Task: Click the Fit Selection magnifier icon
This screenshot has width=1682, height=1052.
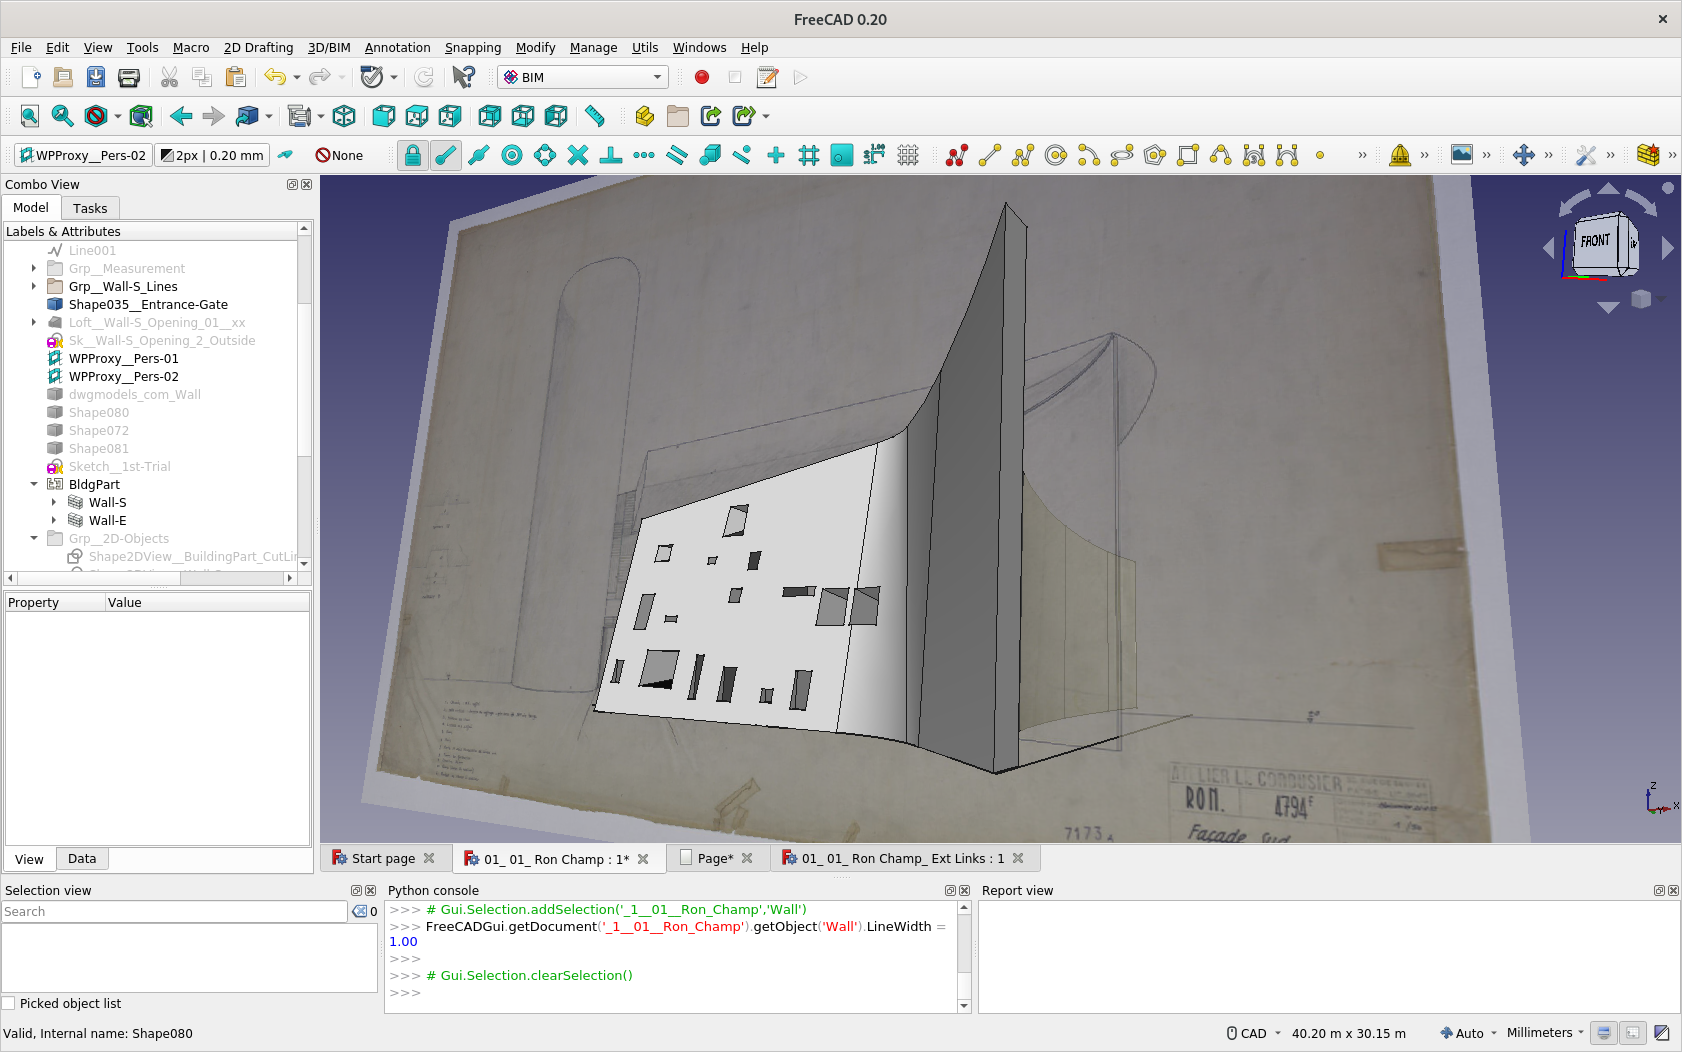Action: point(62,116)
